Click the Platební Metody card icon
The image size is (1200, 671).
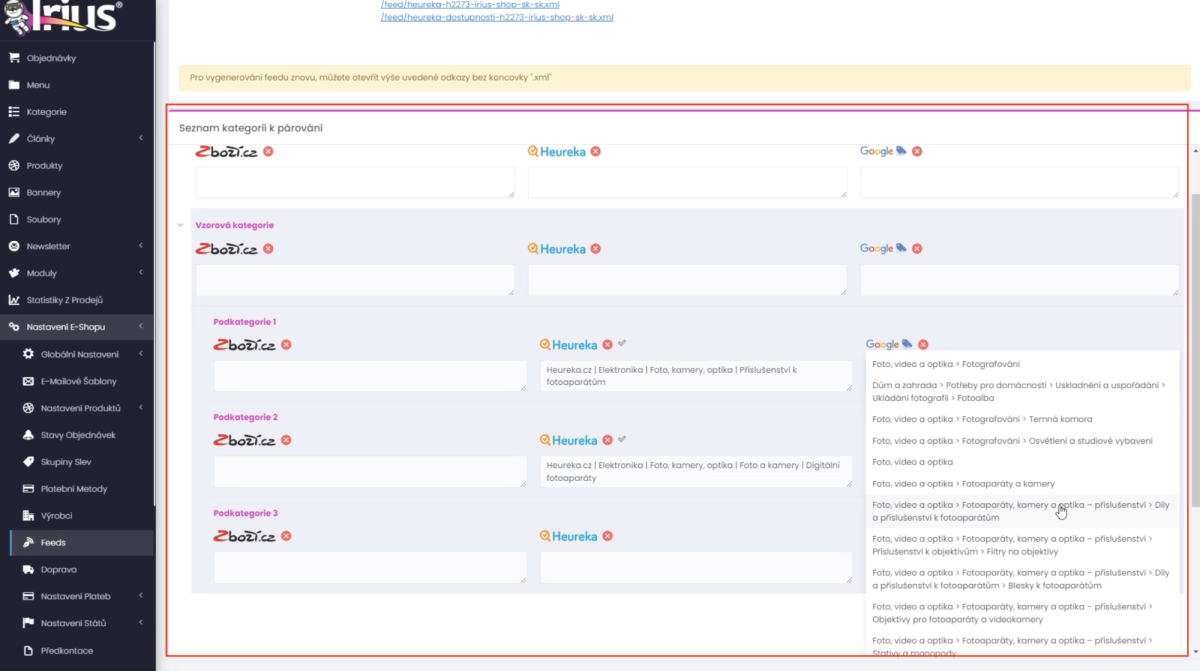[28, 489]
